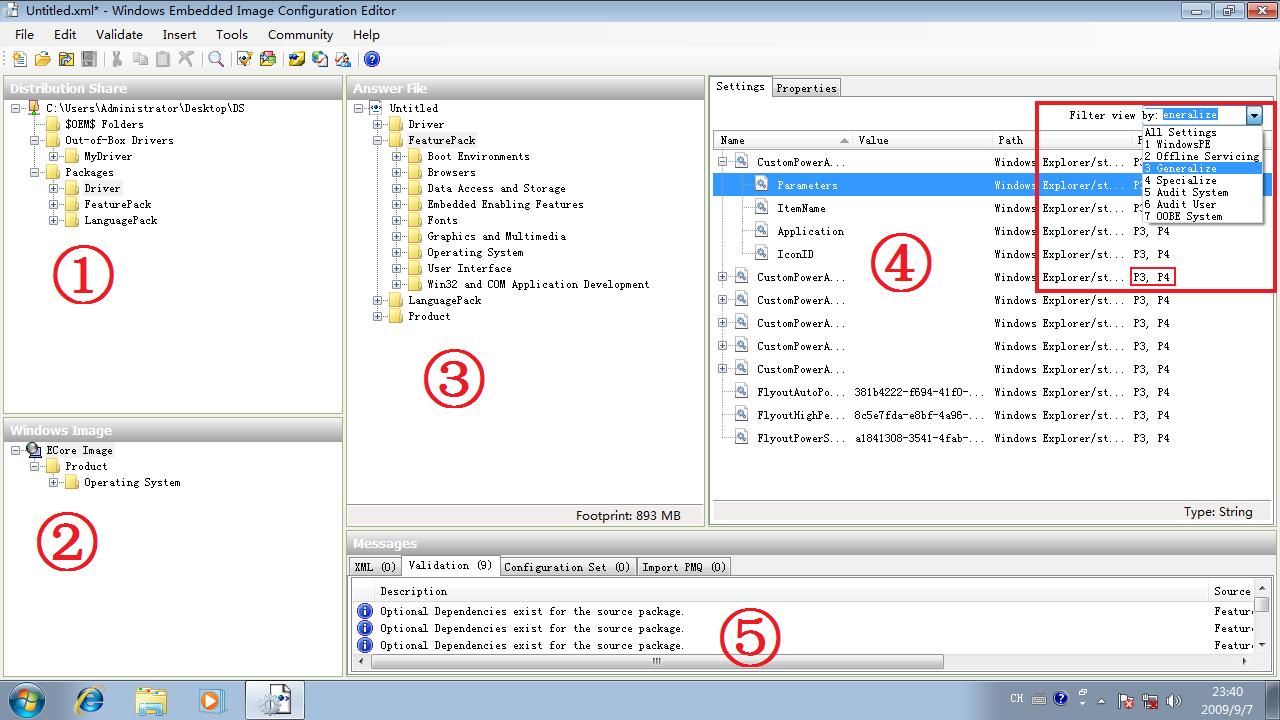Image resolution: width=1280 pixels, height=720 pixels.
Task: Select Embedded Enabling Features tree item
Action: click(x=505, y=204)
